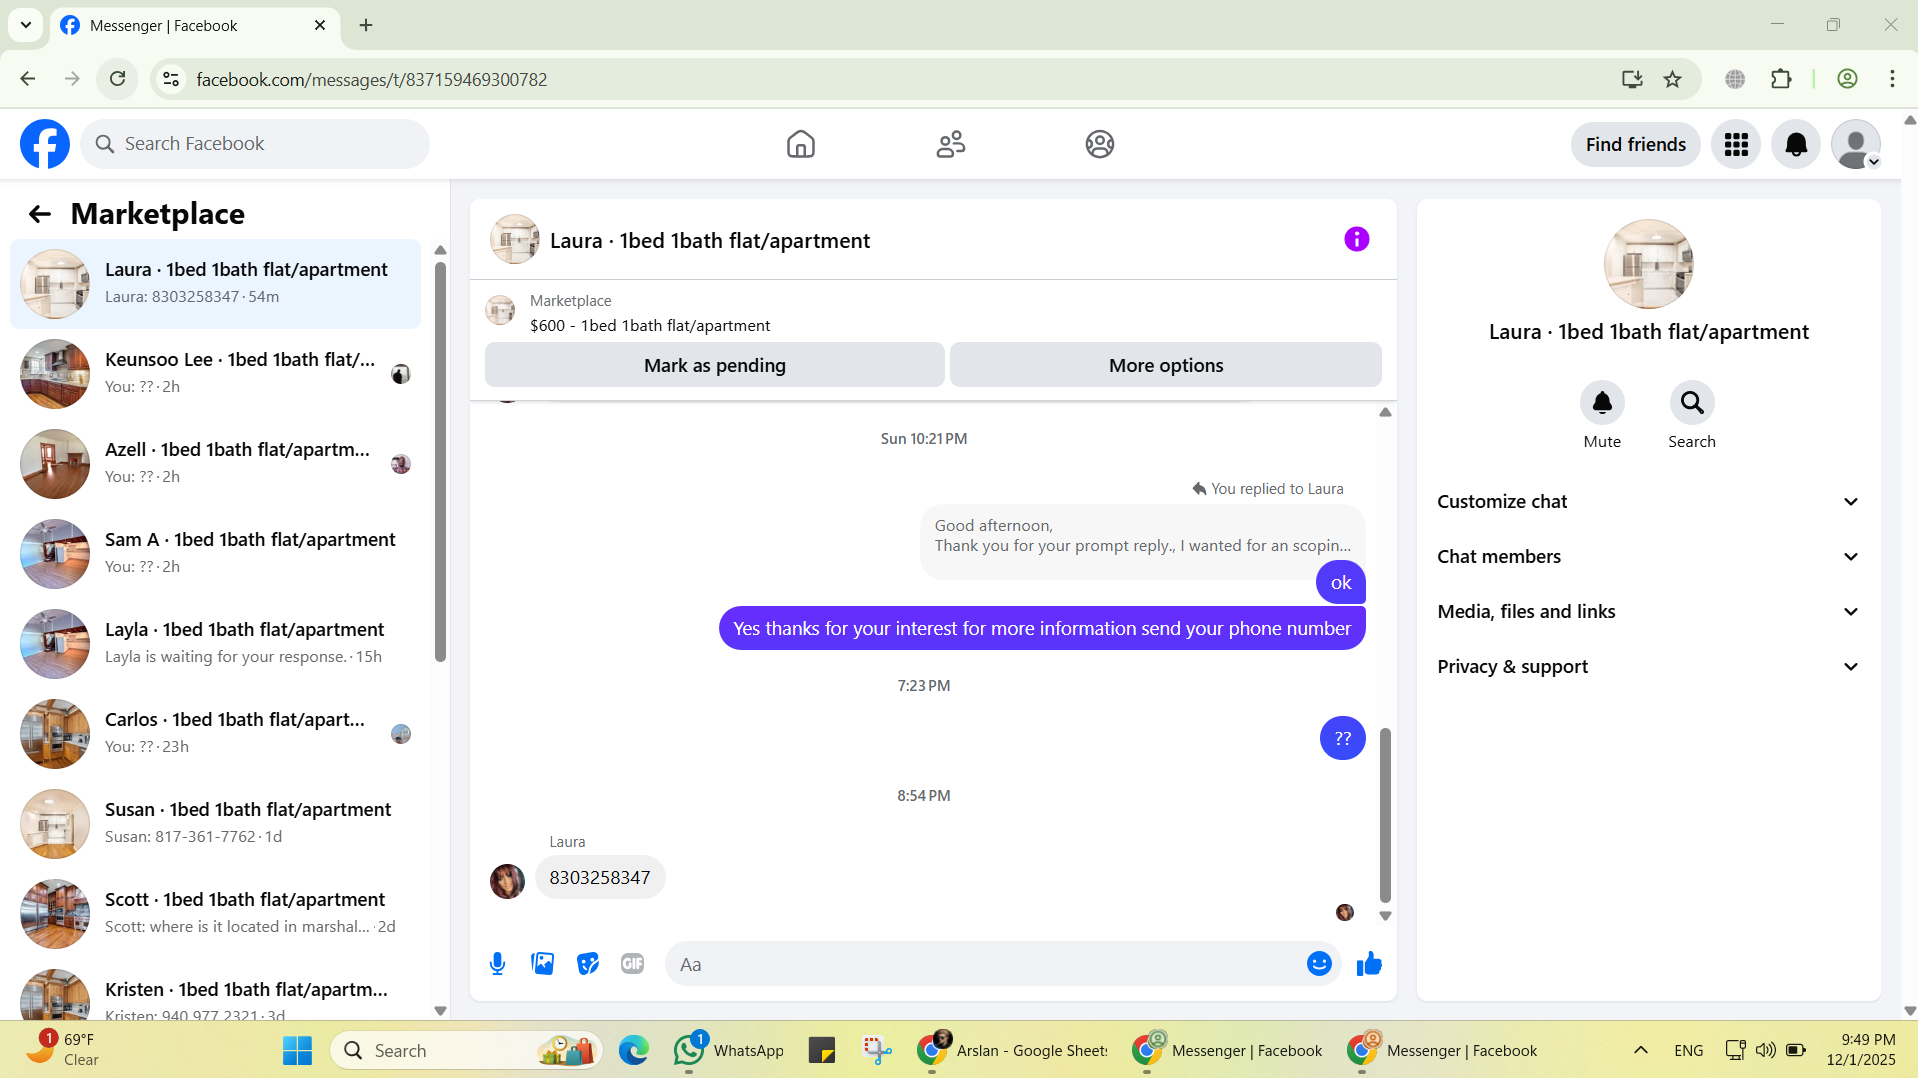Open the Chrome profile icon
This screenshot has height=1078, width=1918.
[x=1847, y=79]
